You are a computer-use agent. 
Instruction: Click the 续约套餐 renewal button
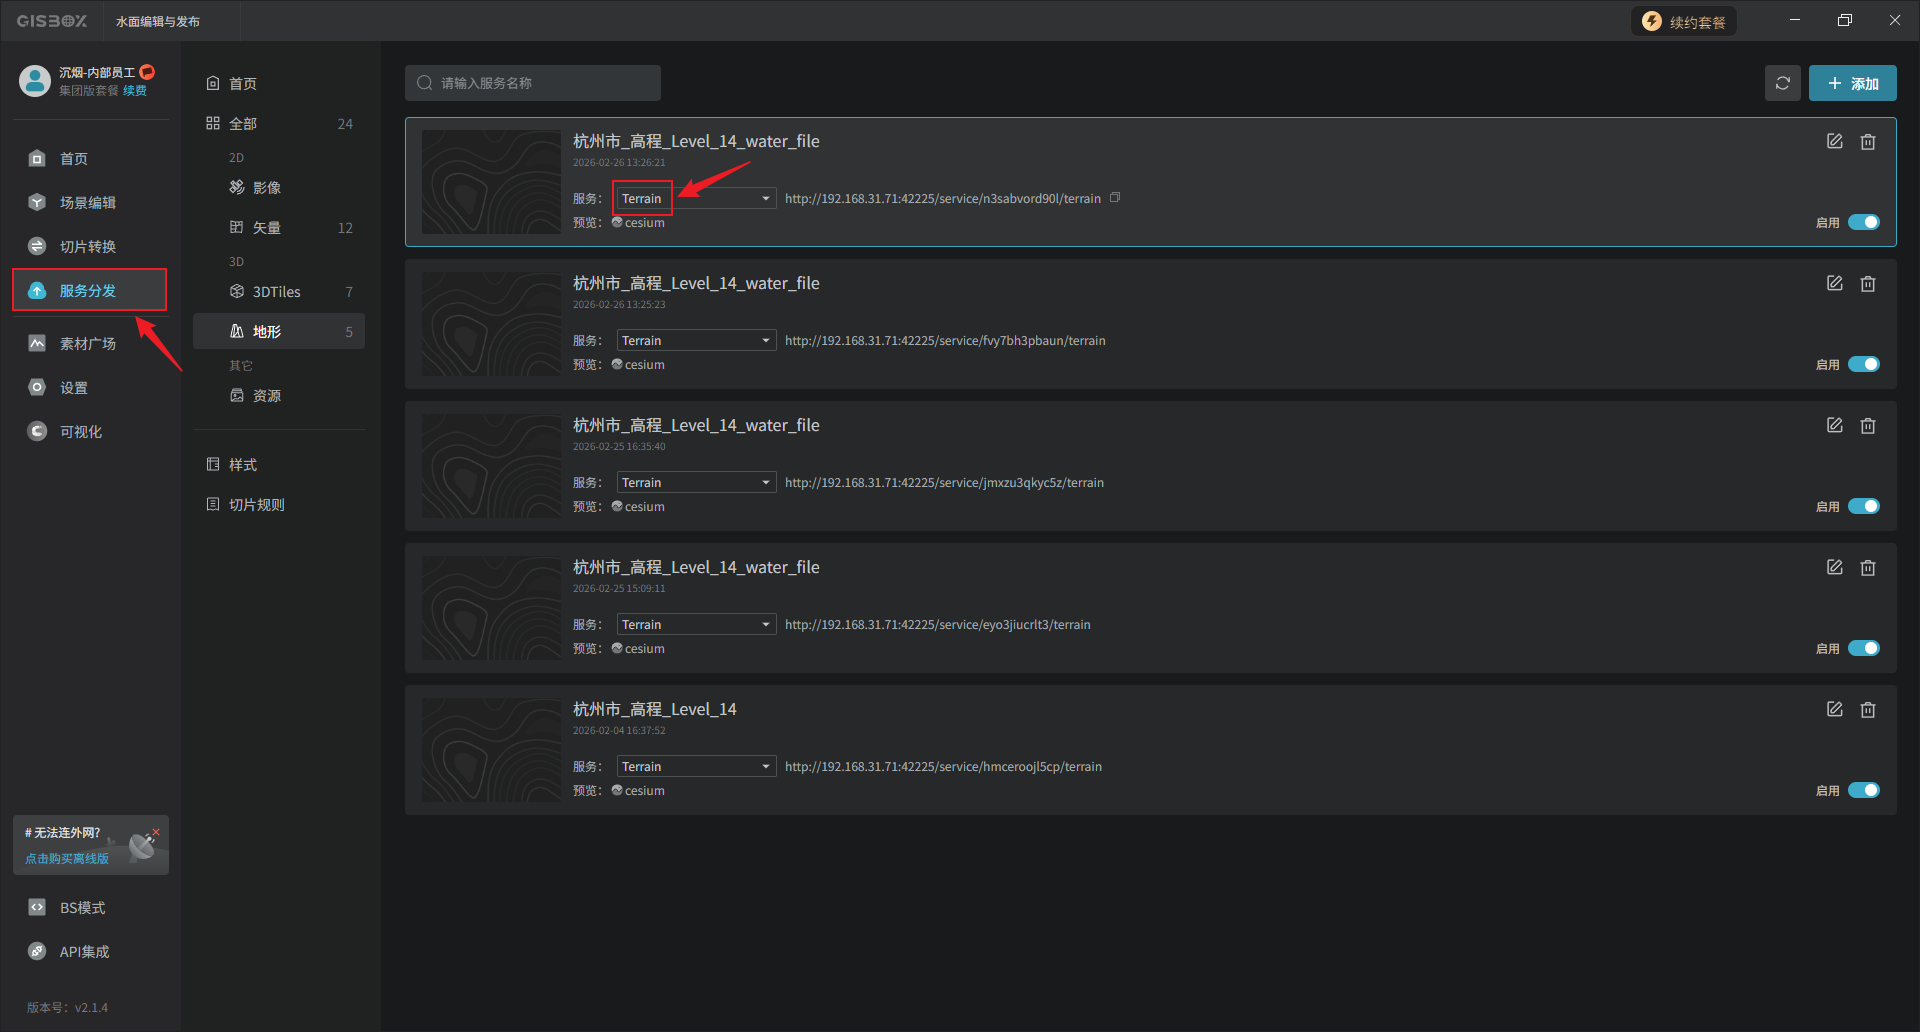click(x=1684, y=22)
